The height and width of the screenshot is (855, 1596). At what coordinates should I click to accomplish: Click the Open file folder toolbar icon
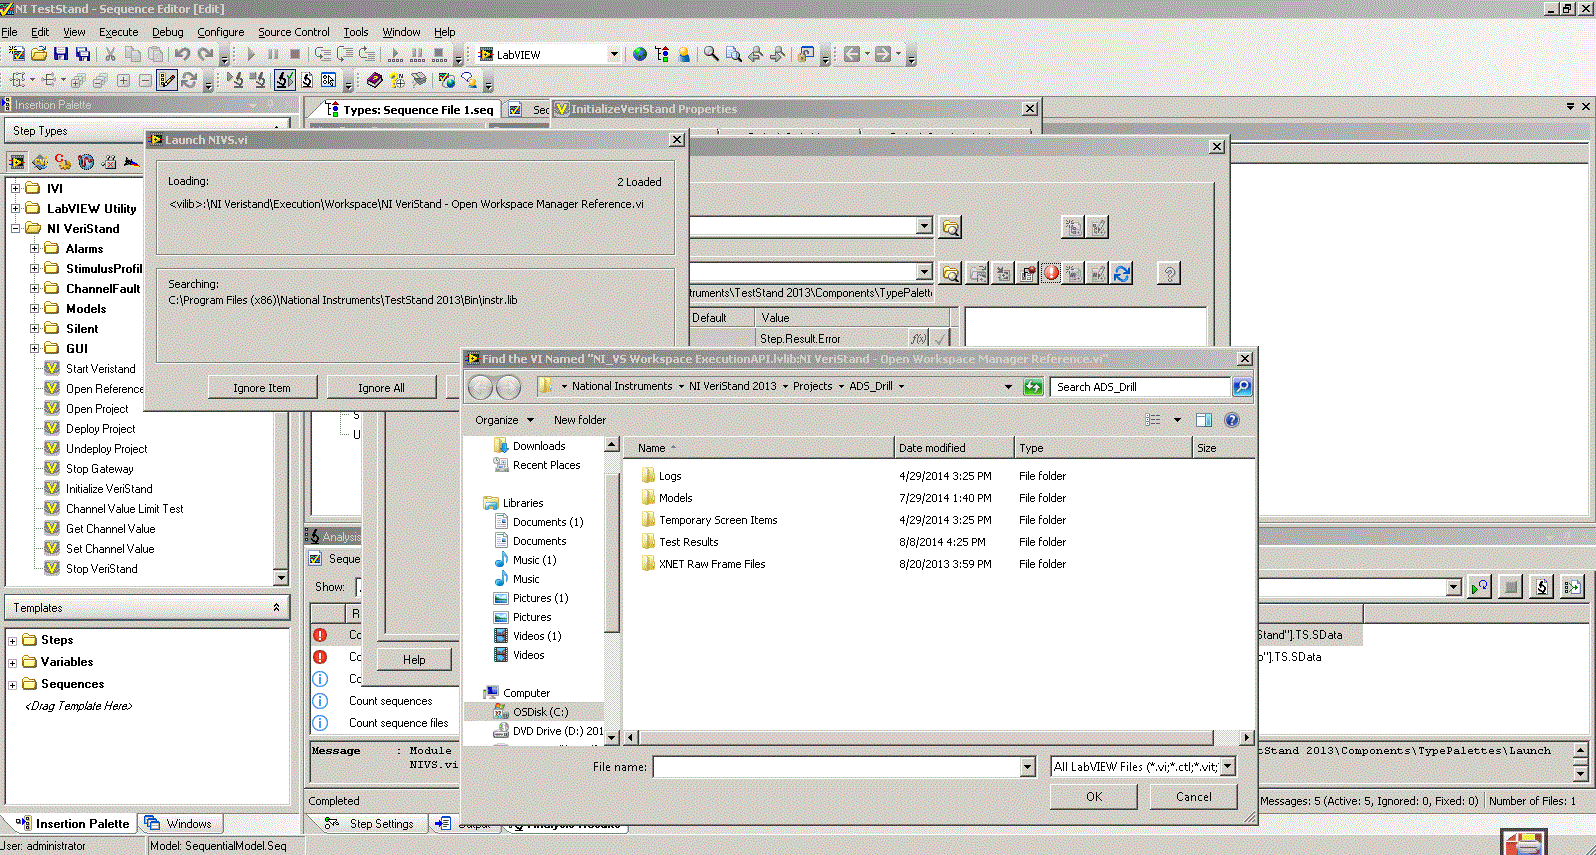(x=39, y=54)
